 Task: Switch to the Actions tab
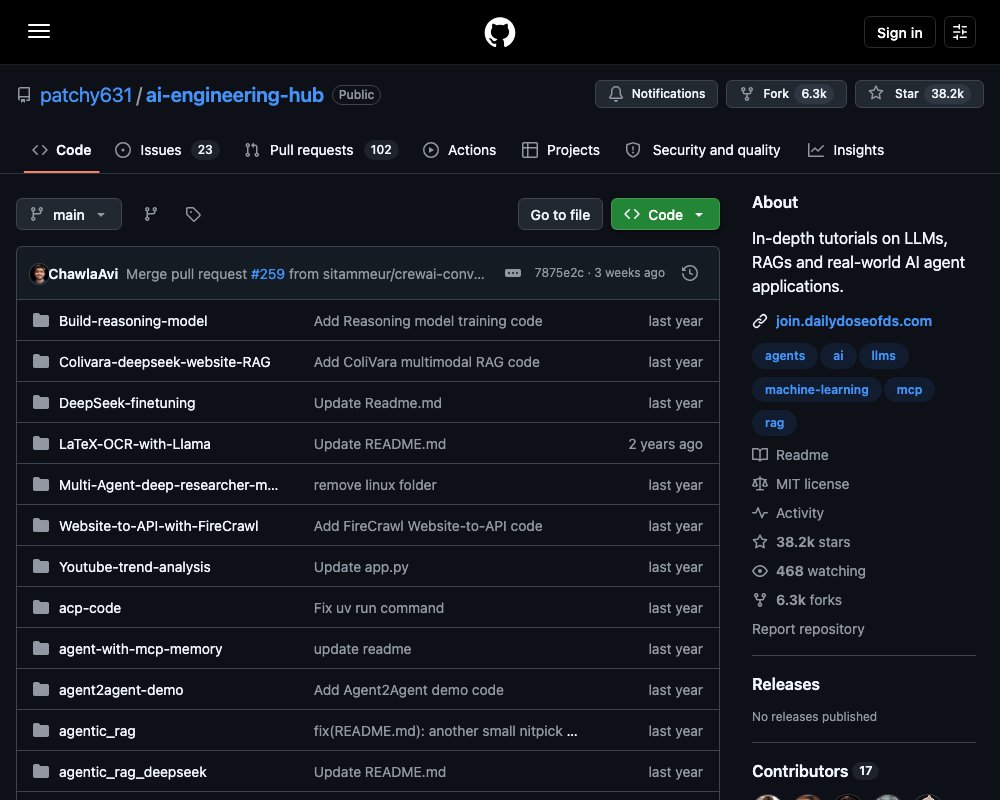(459, 150)
